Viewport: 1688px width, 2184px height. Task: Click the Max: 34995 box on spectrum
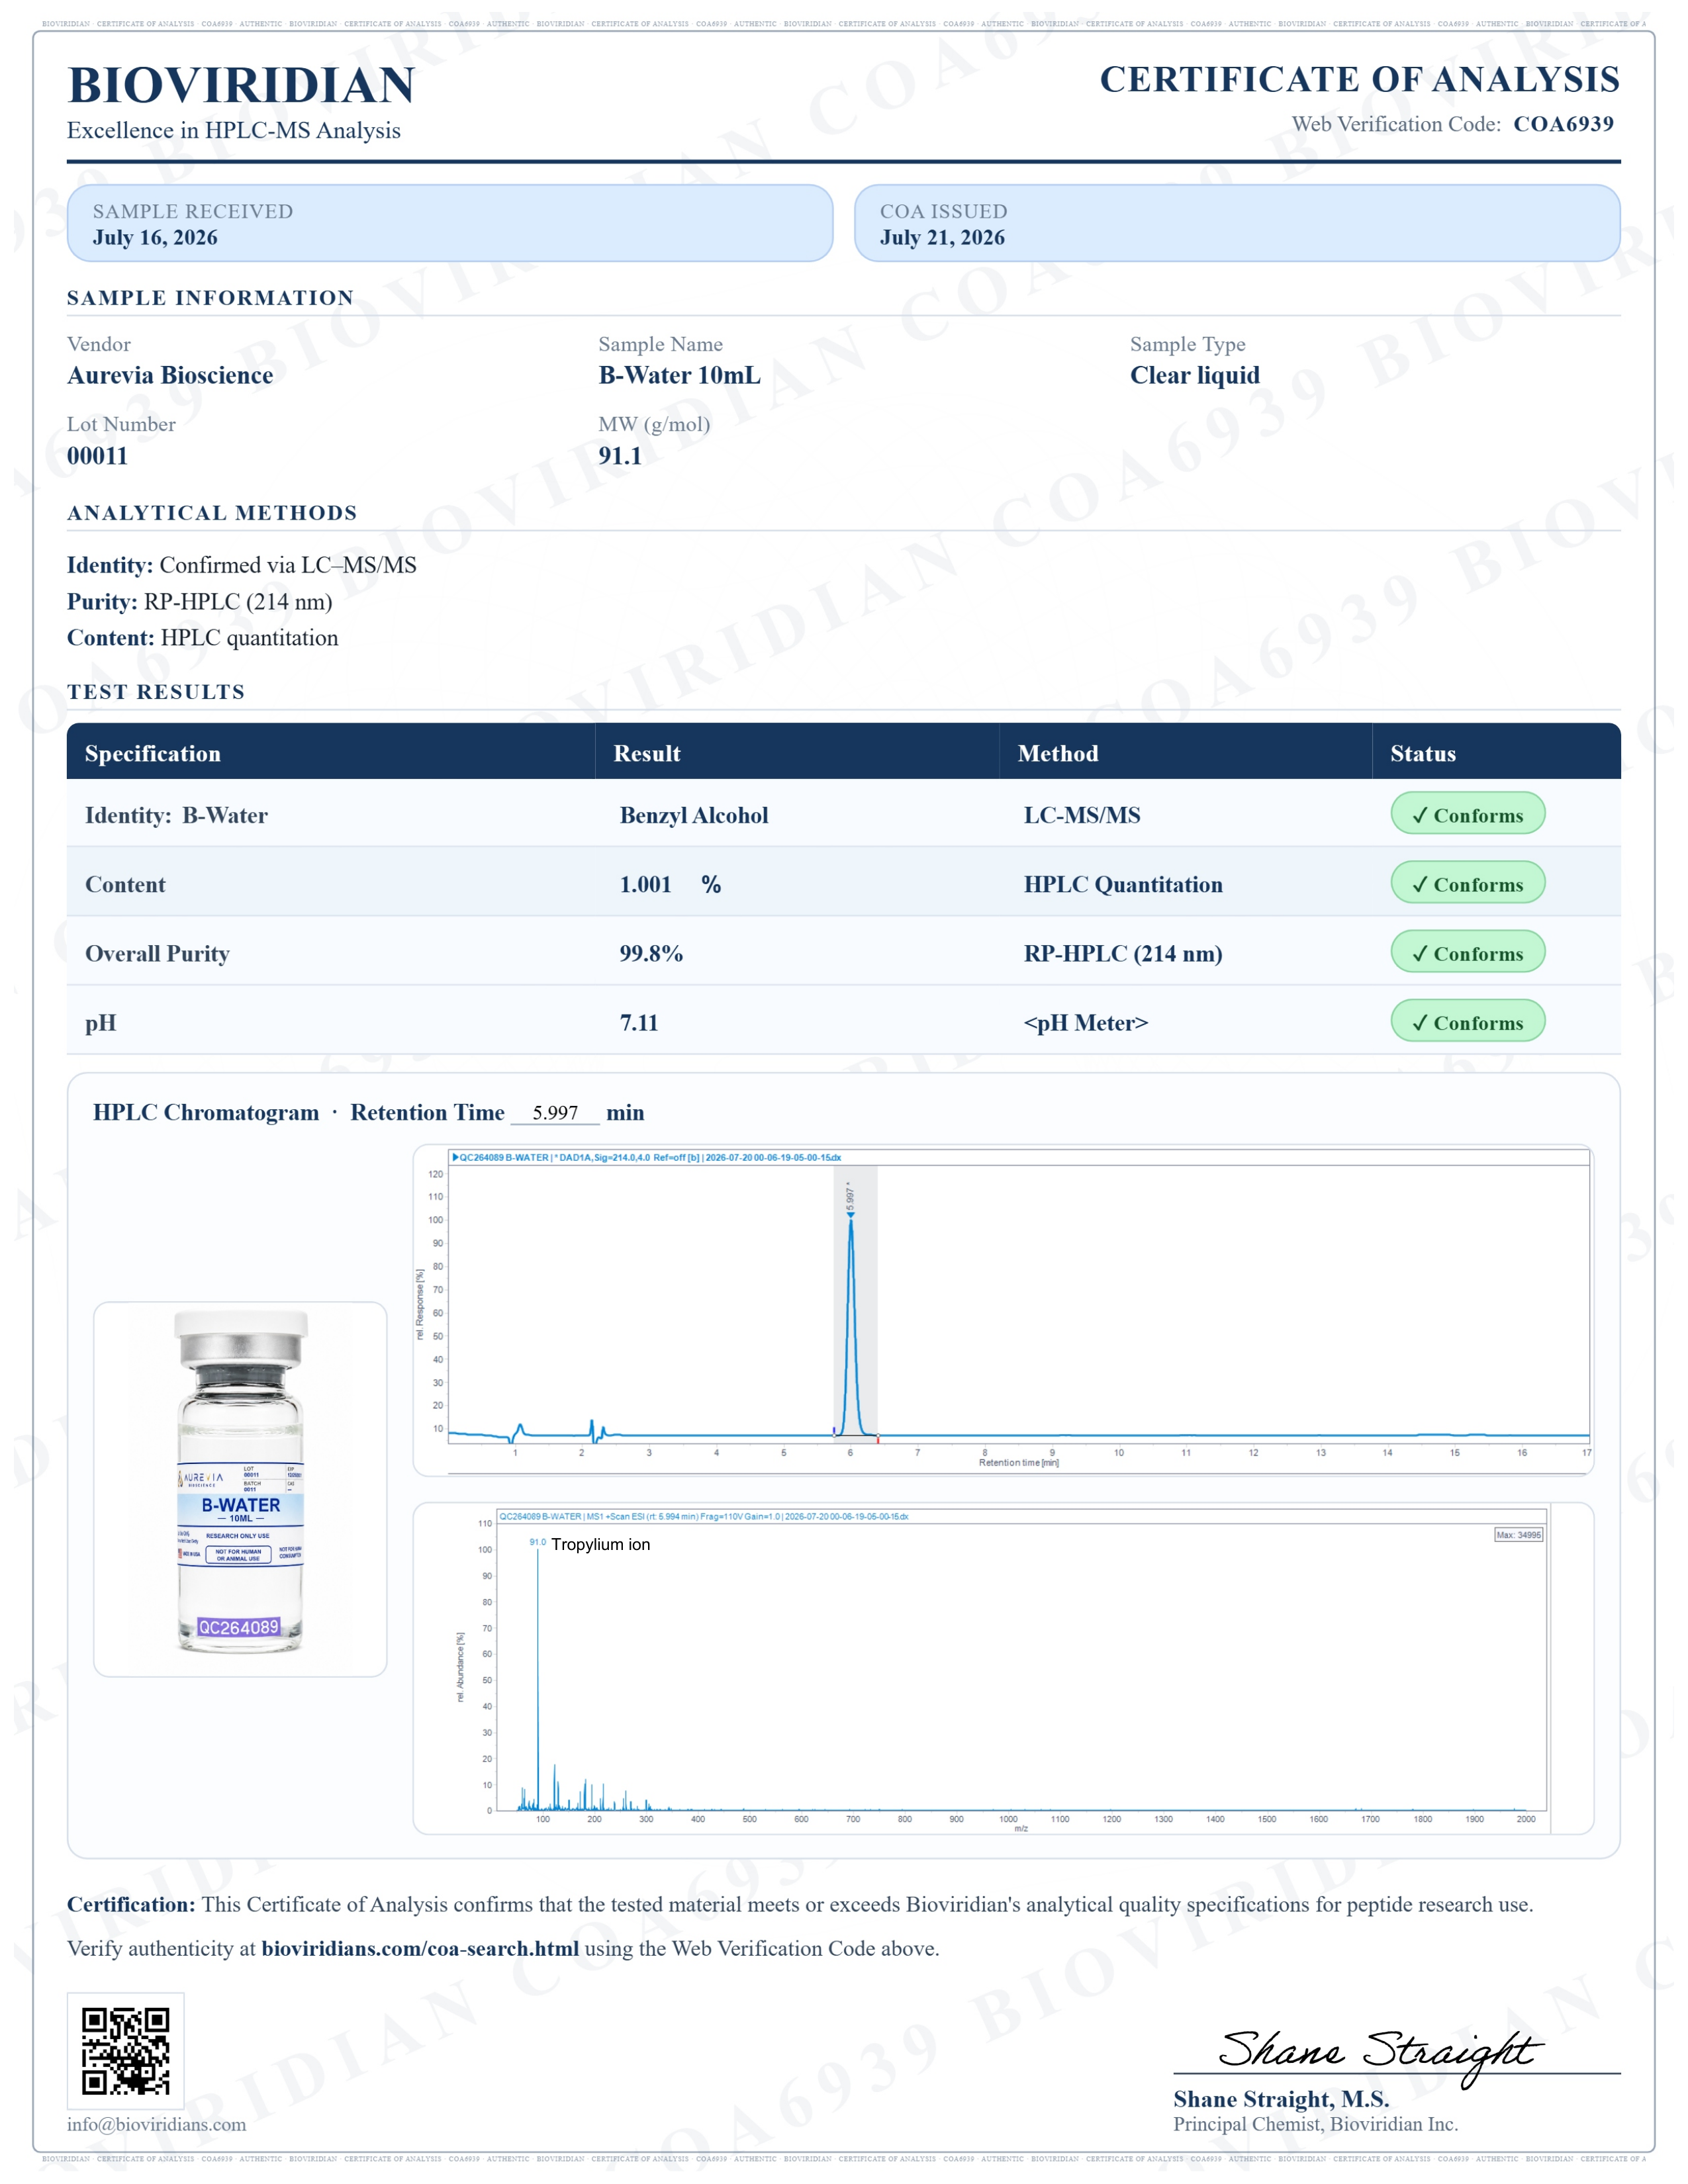1518,1534
